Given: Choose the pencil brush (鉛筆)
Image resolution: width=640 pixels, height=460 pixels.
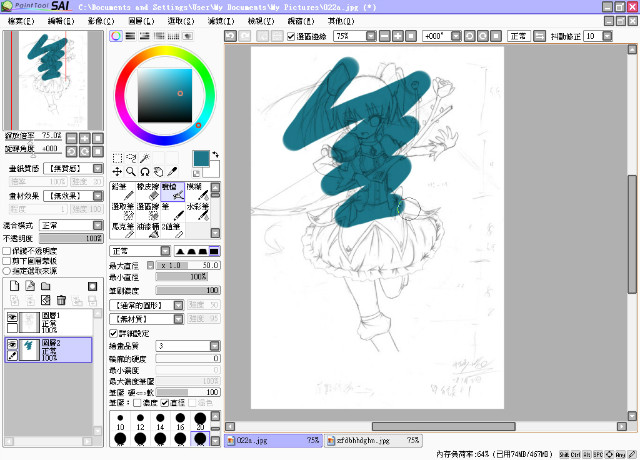Looking at the screenshot, I should point(122,191).
